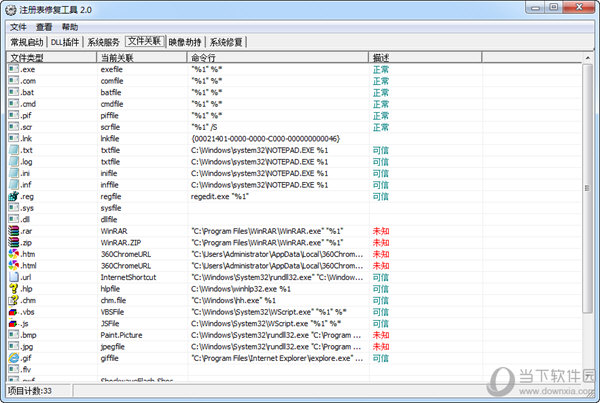The image size is (600, 403).
Task: Select the Paint.Picture association cell
Action: coord(121,335)
